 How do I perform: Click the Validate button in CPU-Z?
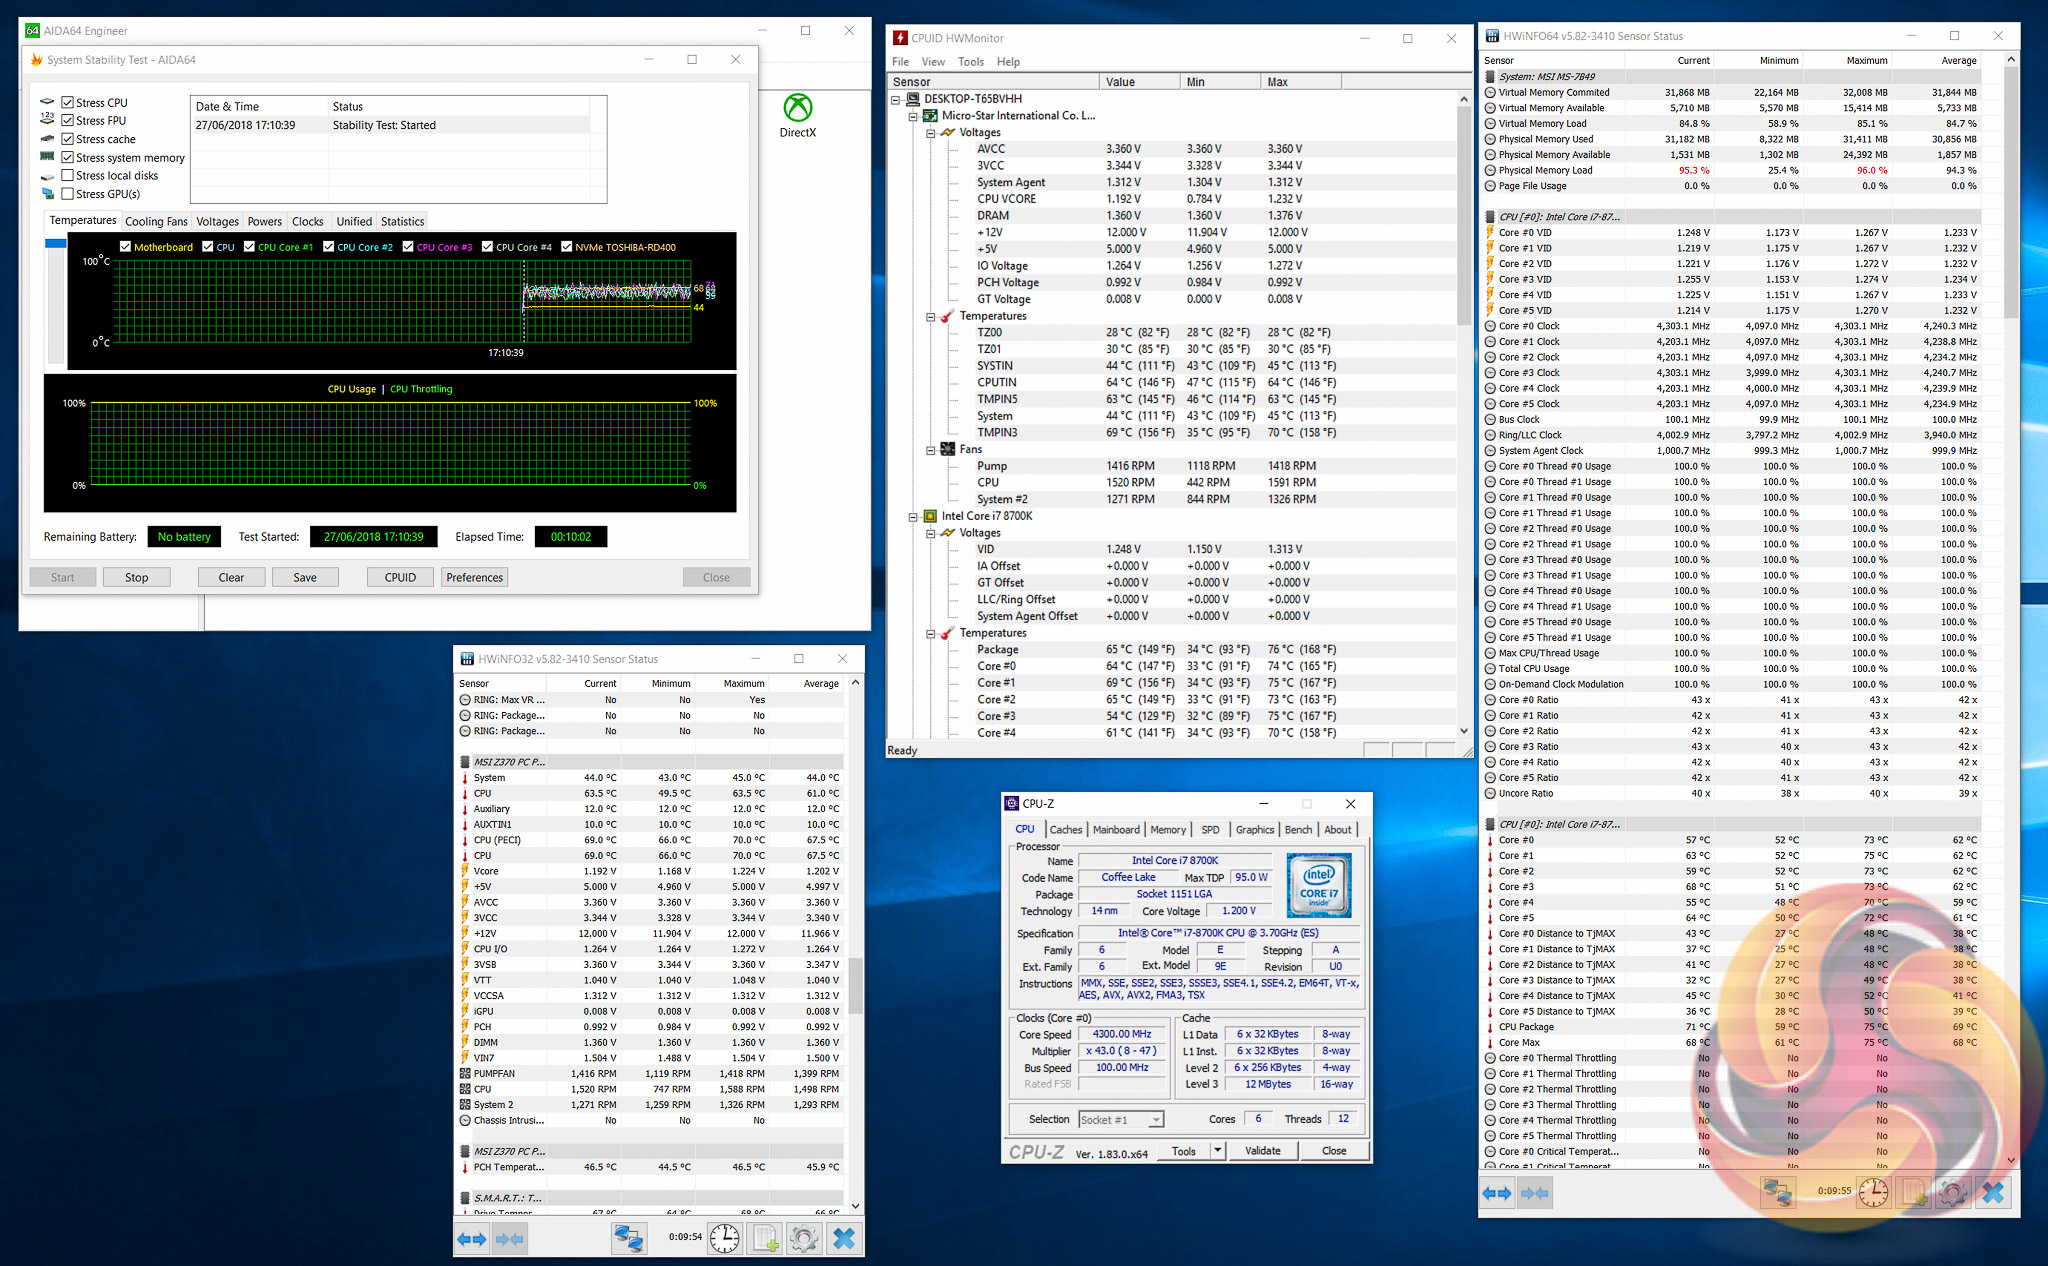coord(1262,1151)
